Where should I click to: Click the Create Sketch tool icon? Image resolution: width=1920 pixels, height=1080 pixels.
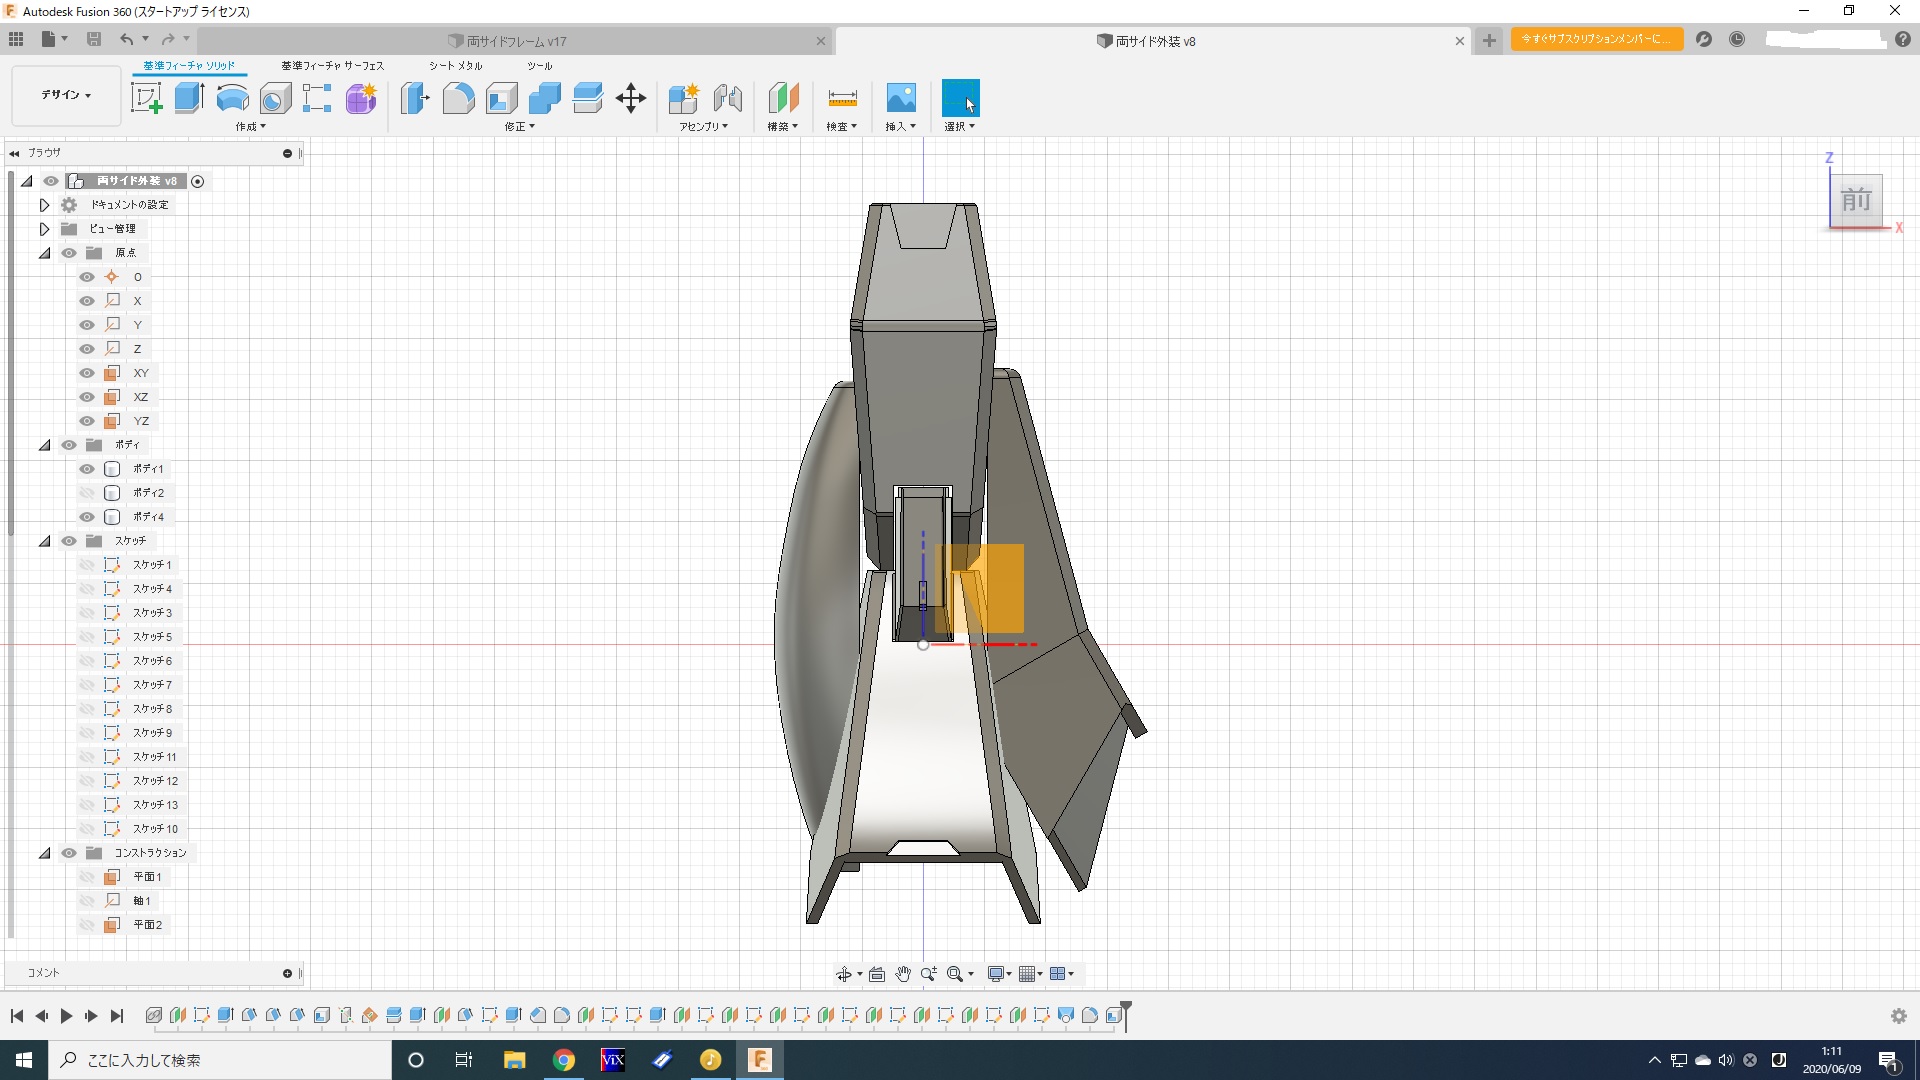coord(147,98)
